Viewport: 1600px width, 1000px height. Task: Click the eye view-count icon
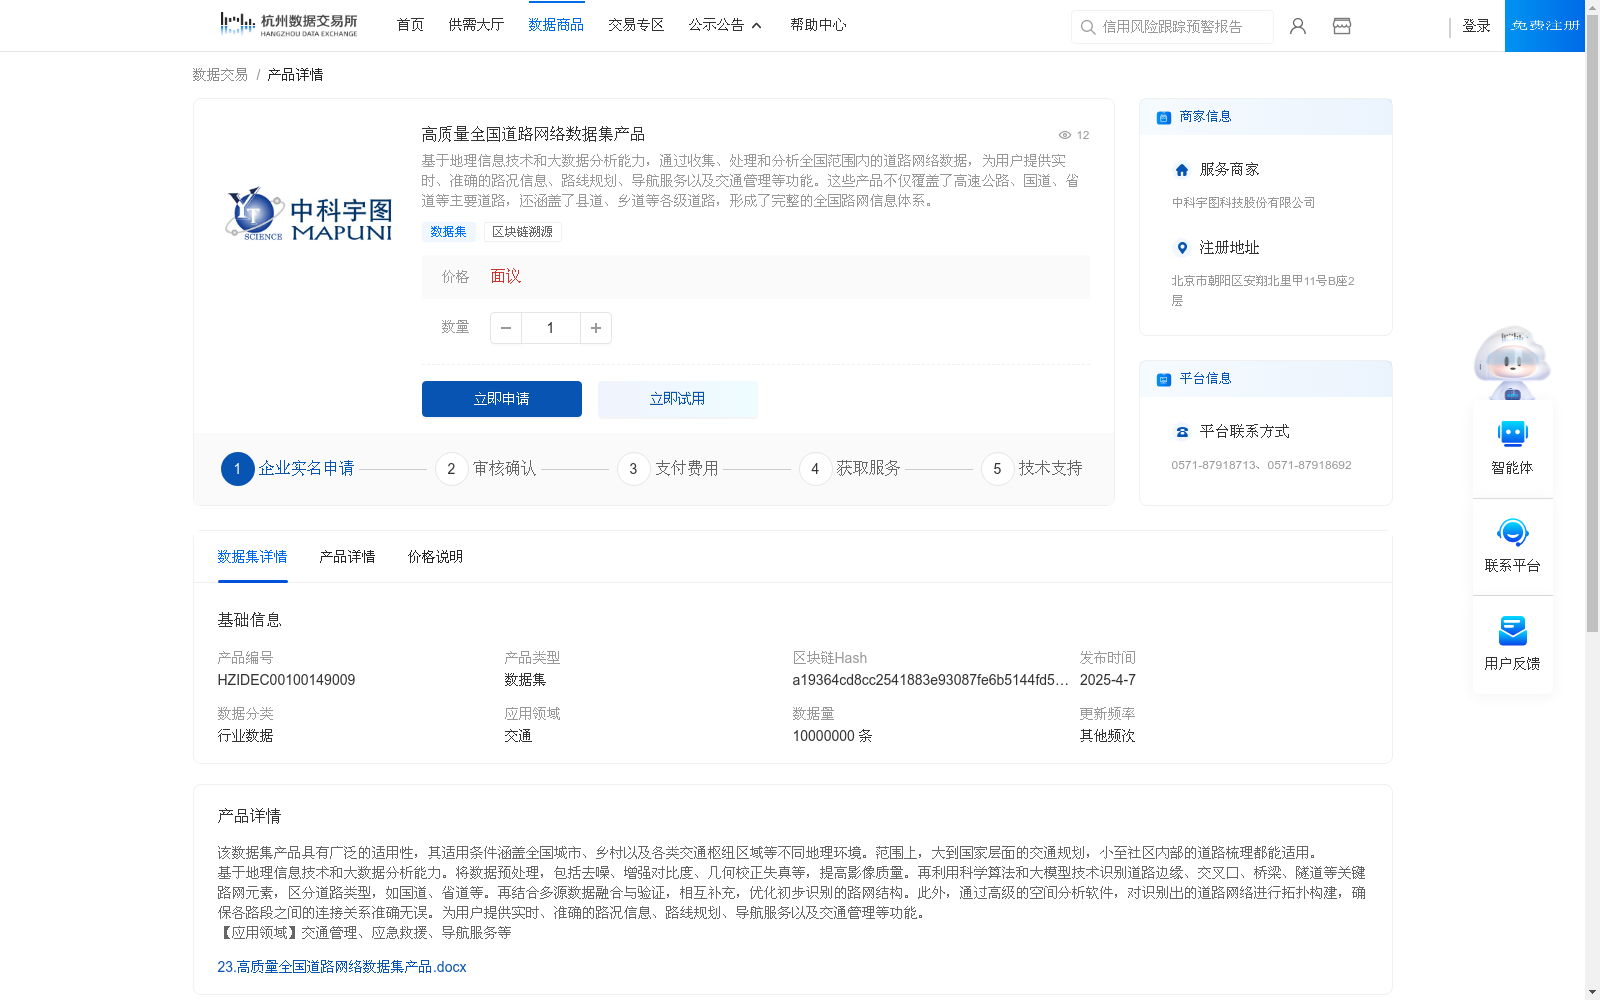pyautogui.click(x=1065, y=135)
